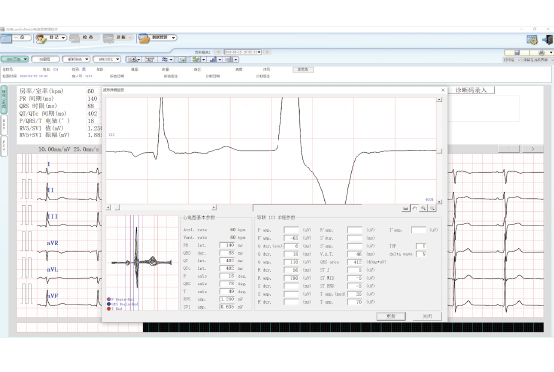Click the horizontal scrollbar thumb under the waveform
Screen dimensions: 554x372
click(x=117, y=207)
